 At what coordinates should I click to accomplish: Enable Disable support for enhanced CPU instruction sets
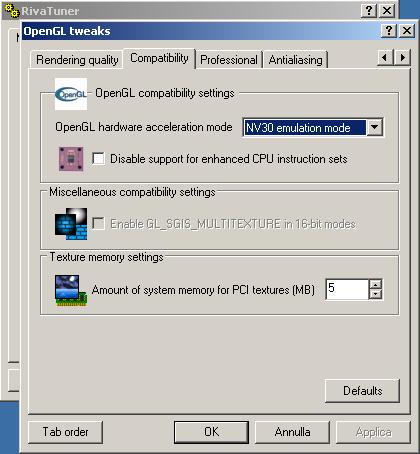pos(98,159)
